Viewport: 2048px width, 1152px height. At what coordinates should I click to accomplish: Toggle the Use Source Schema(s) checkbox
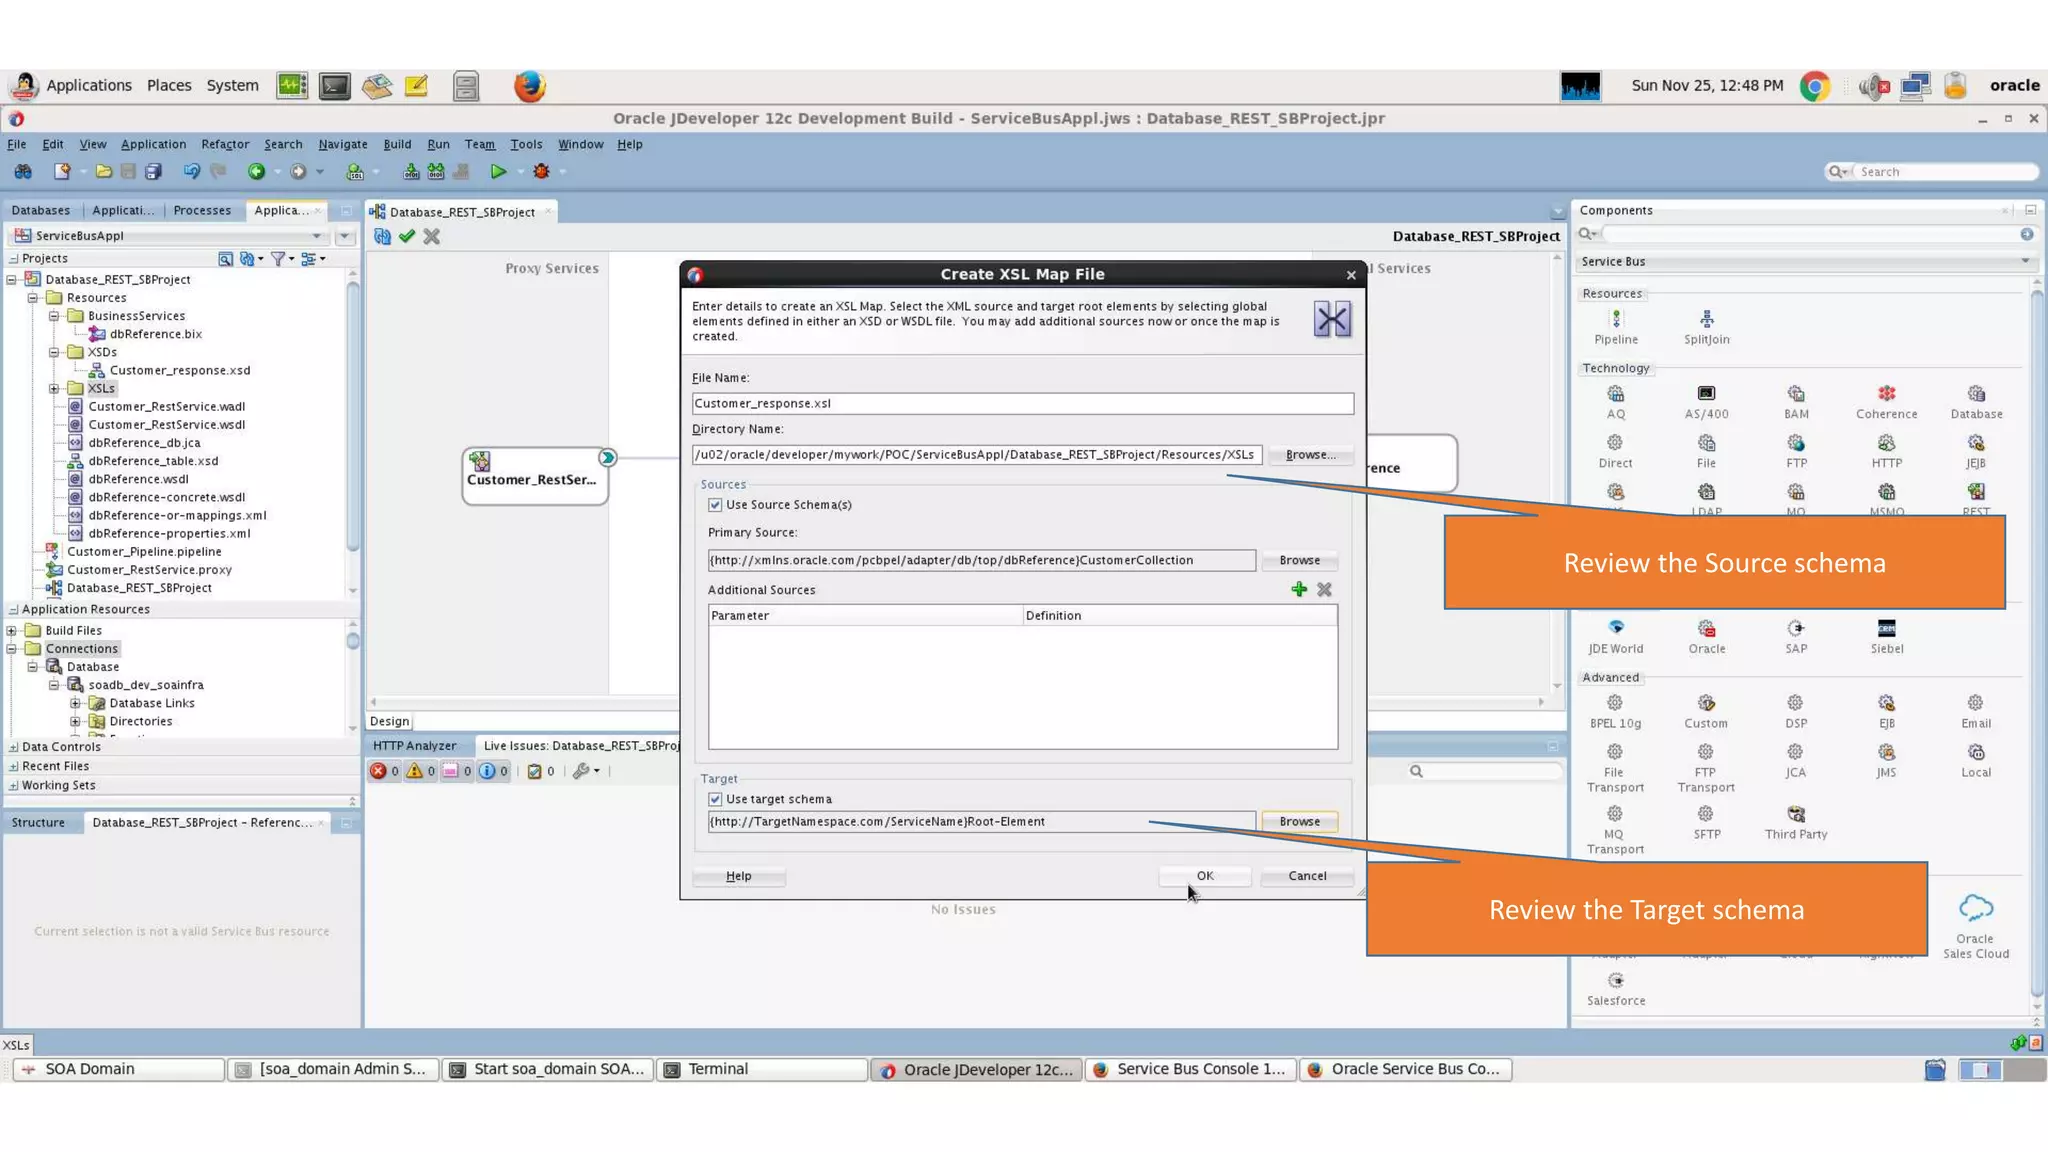pos(715,505)
